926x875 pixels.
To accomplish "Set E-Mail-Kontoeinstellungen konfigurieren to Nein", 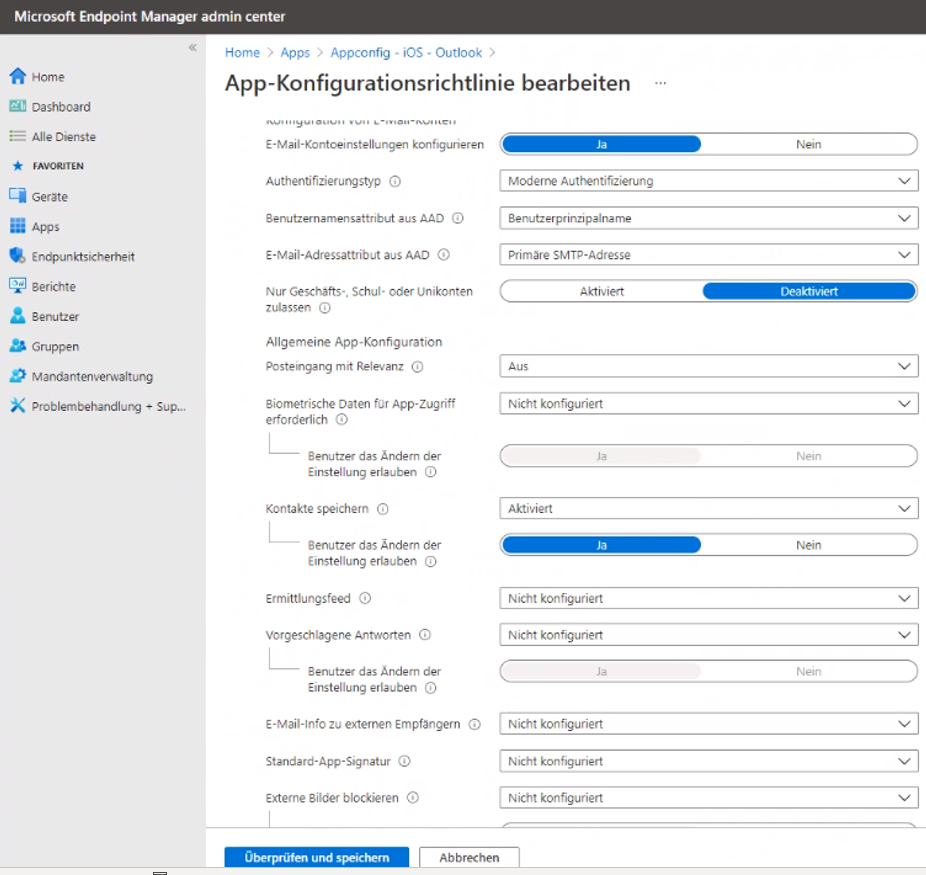I will tap(808, 144).
